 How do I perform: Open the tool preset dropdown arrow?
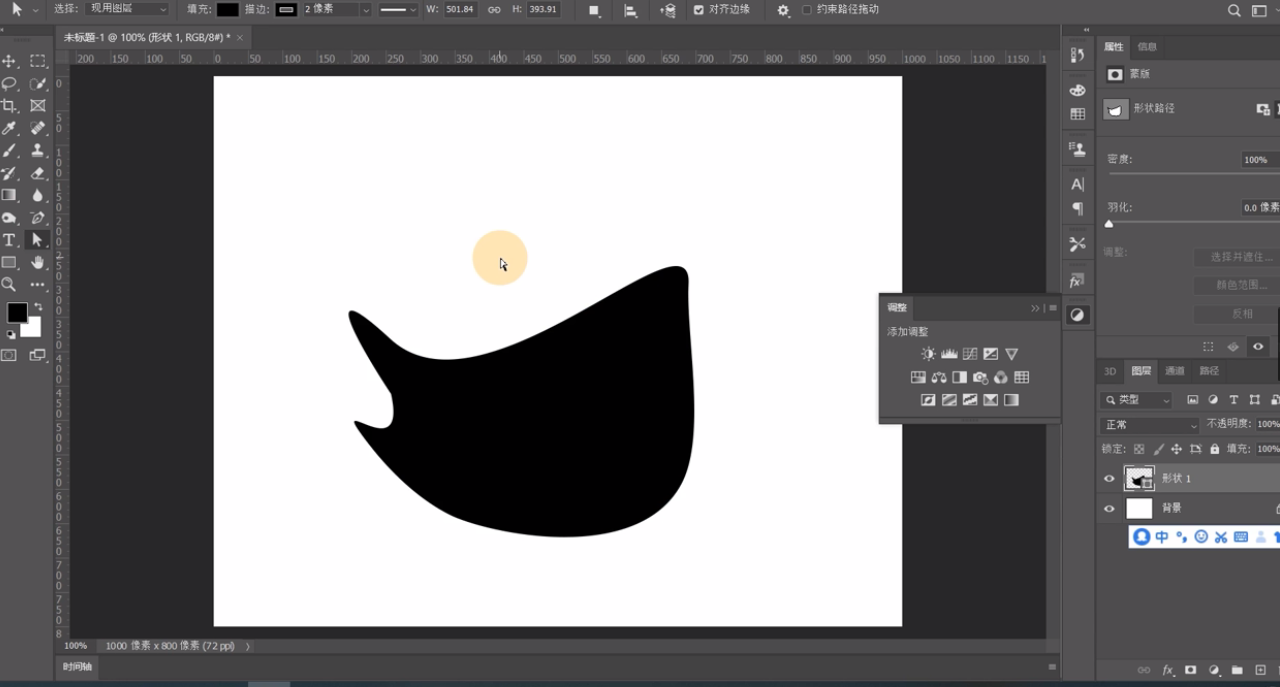tap(35, 10)
